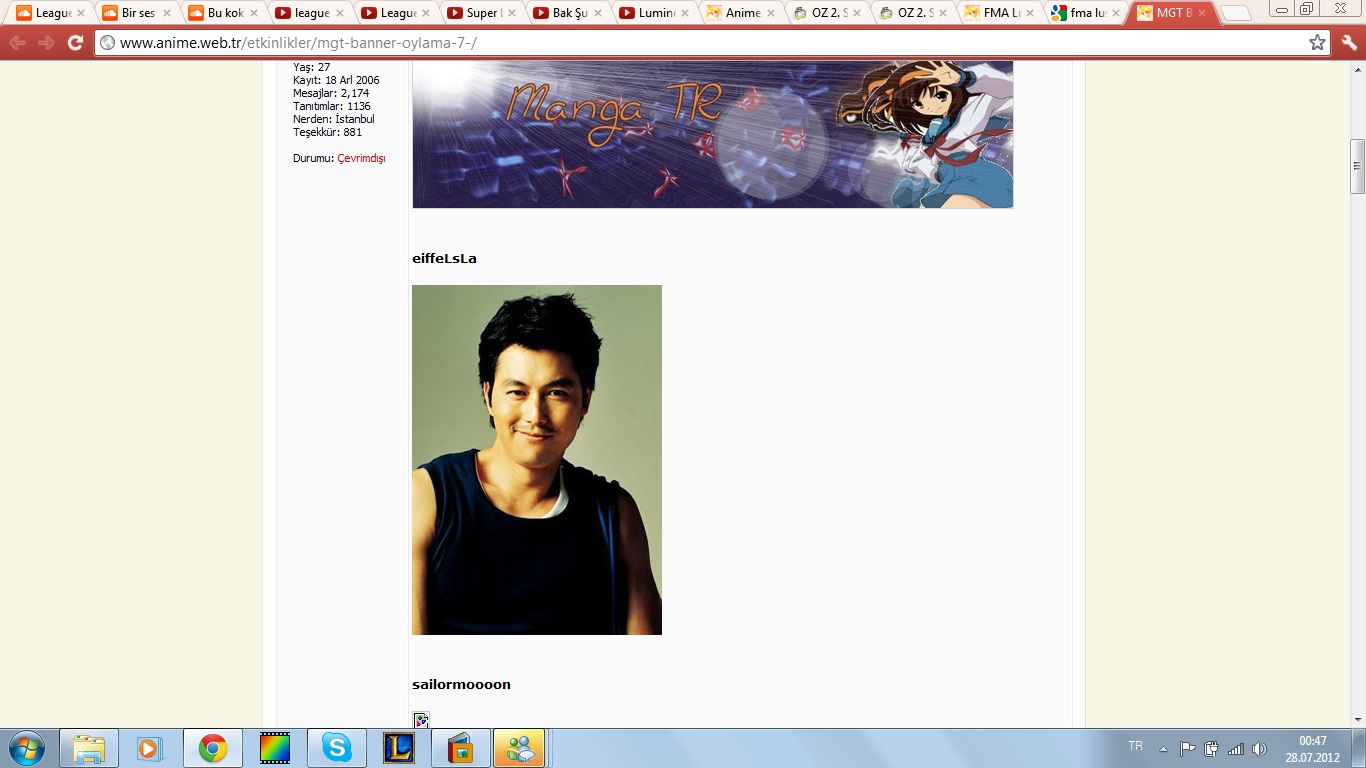Viewport: 1366px width, 768px height.
Task: Close the 'Bak Şu' tab
Action: click(x=599, y=13)
